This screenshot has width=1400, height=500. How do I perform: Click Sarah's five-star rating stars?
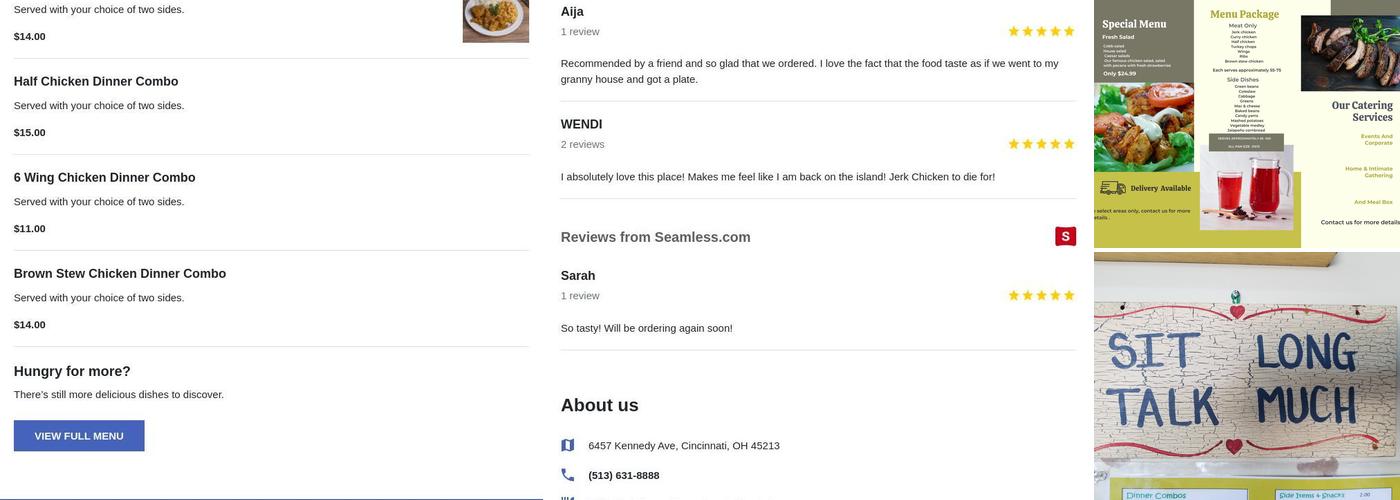[x=1041, y=296]
